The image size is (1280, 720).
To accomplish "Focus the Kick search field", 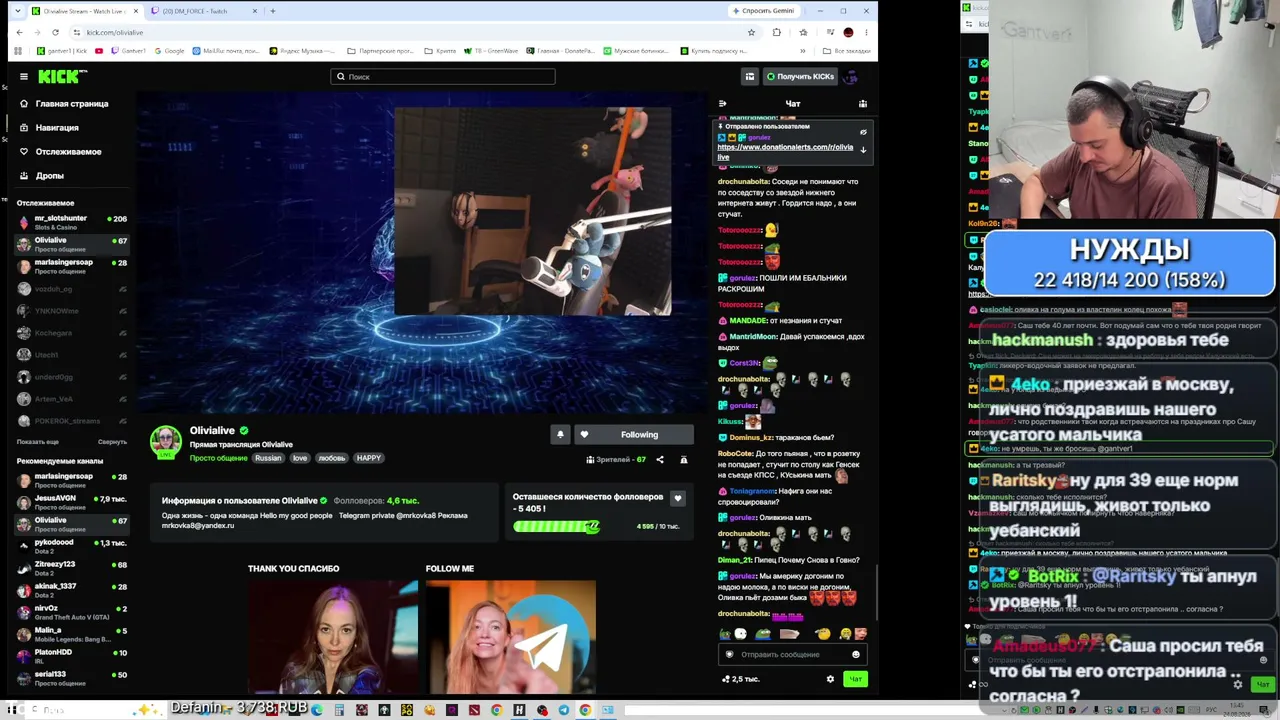I will pos(443,76).
